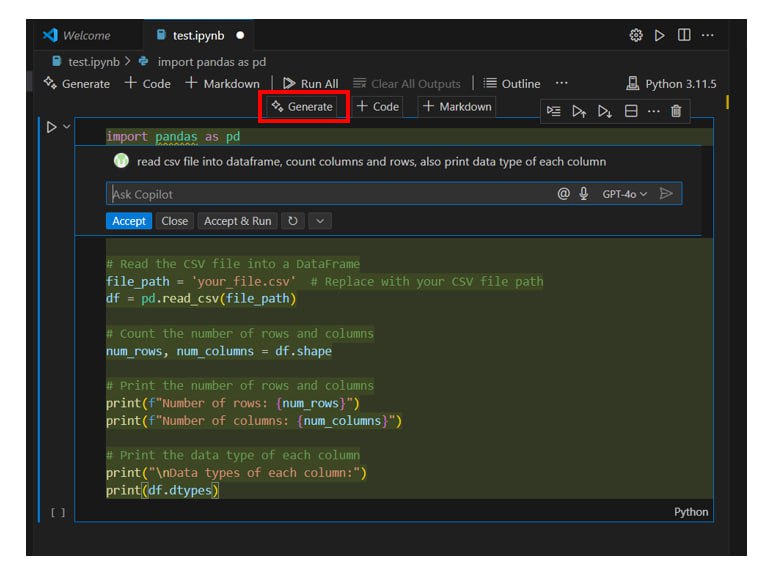Split the cell using cell toolbar icon

click(631, 111)
